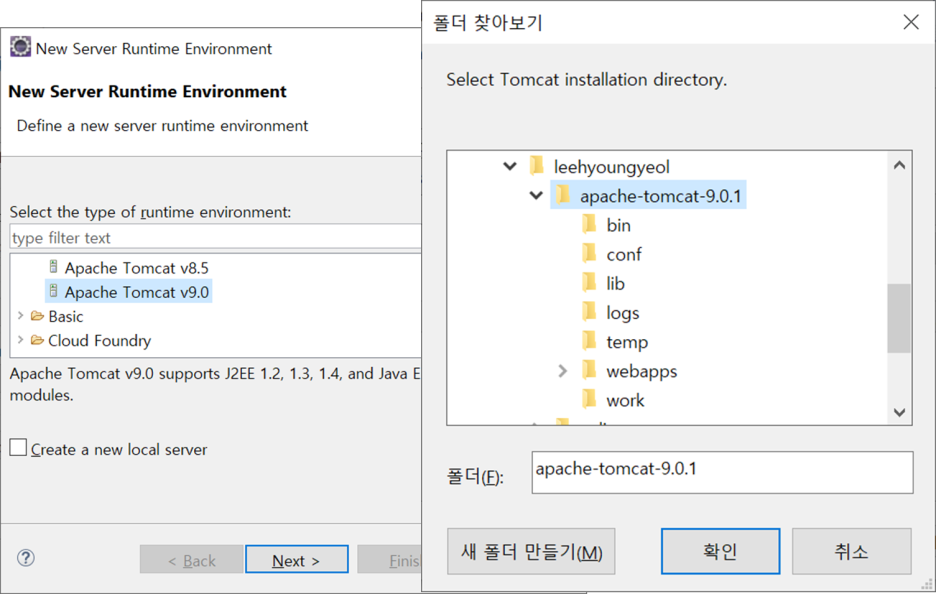Click the bin folder icon
Viewport: 936px width, 594px height.
pyautogui.click(x=590, y=224)
